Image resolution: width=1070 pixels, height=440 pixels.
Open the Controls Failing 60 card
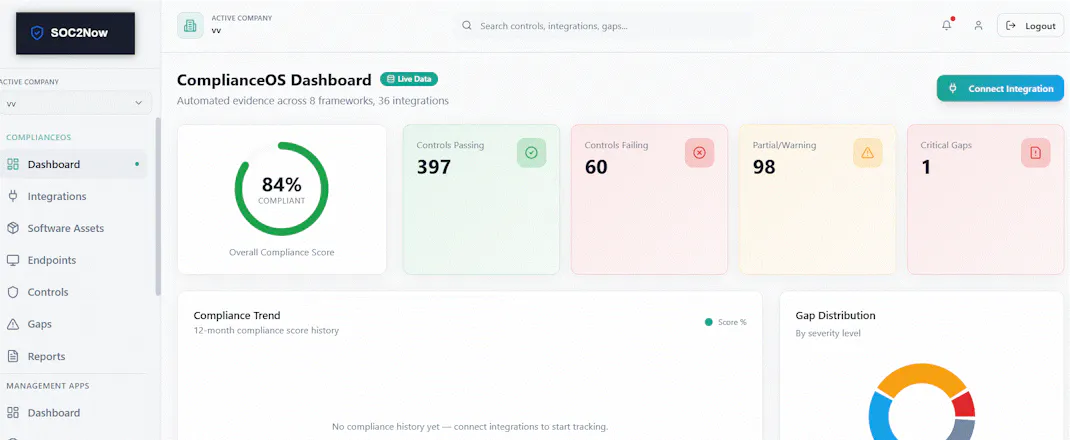649,199
